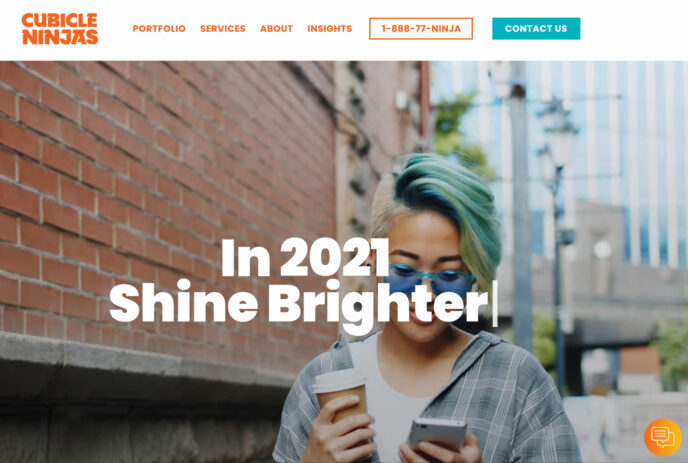
Task: Open the orange chat bubble widget
Action: point(663,438)
